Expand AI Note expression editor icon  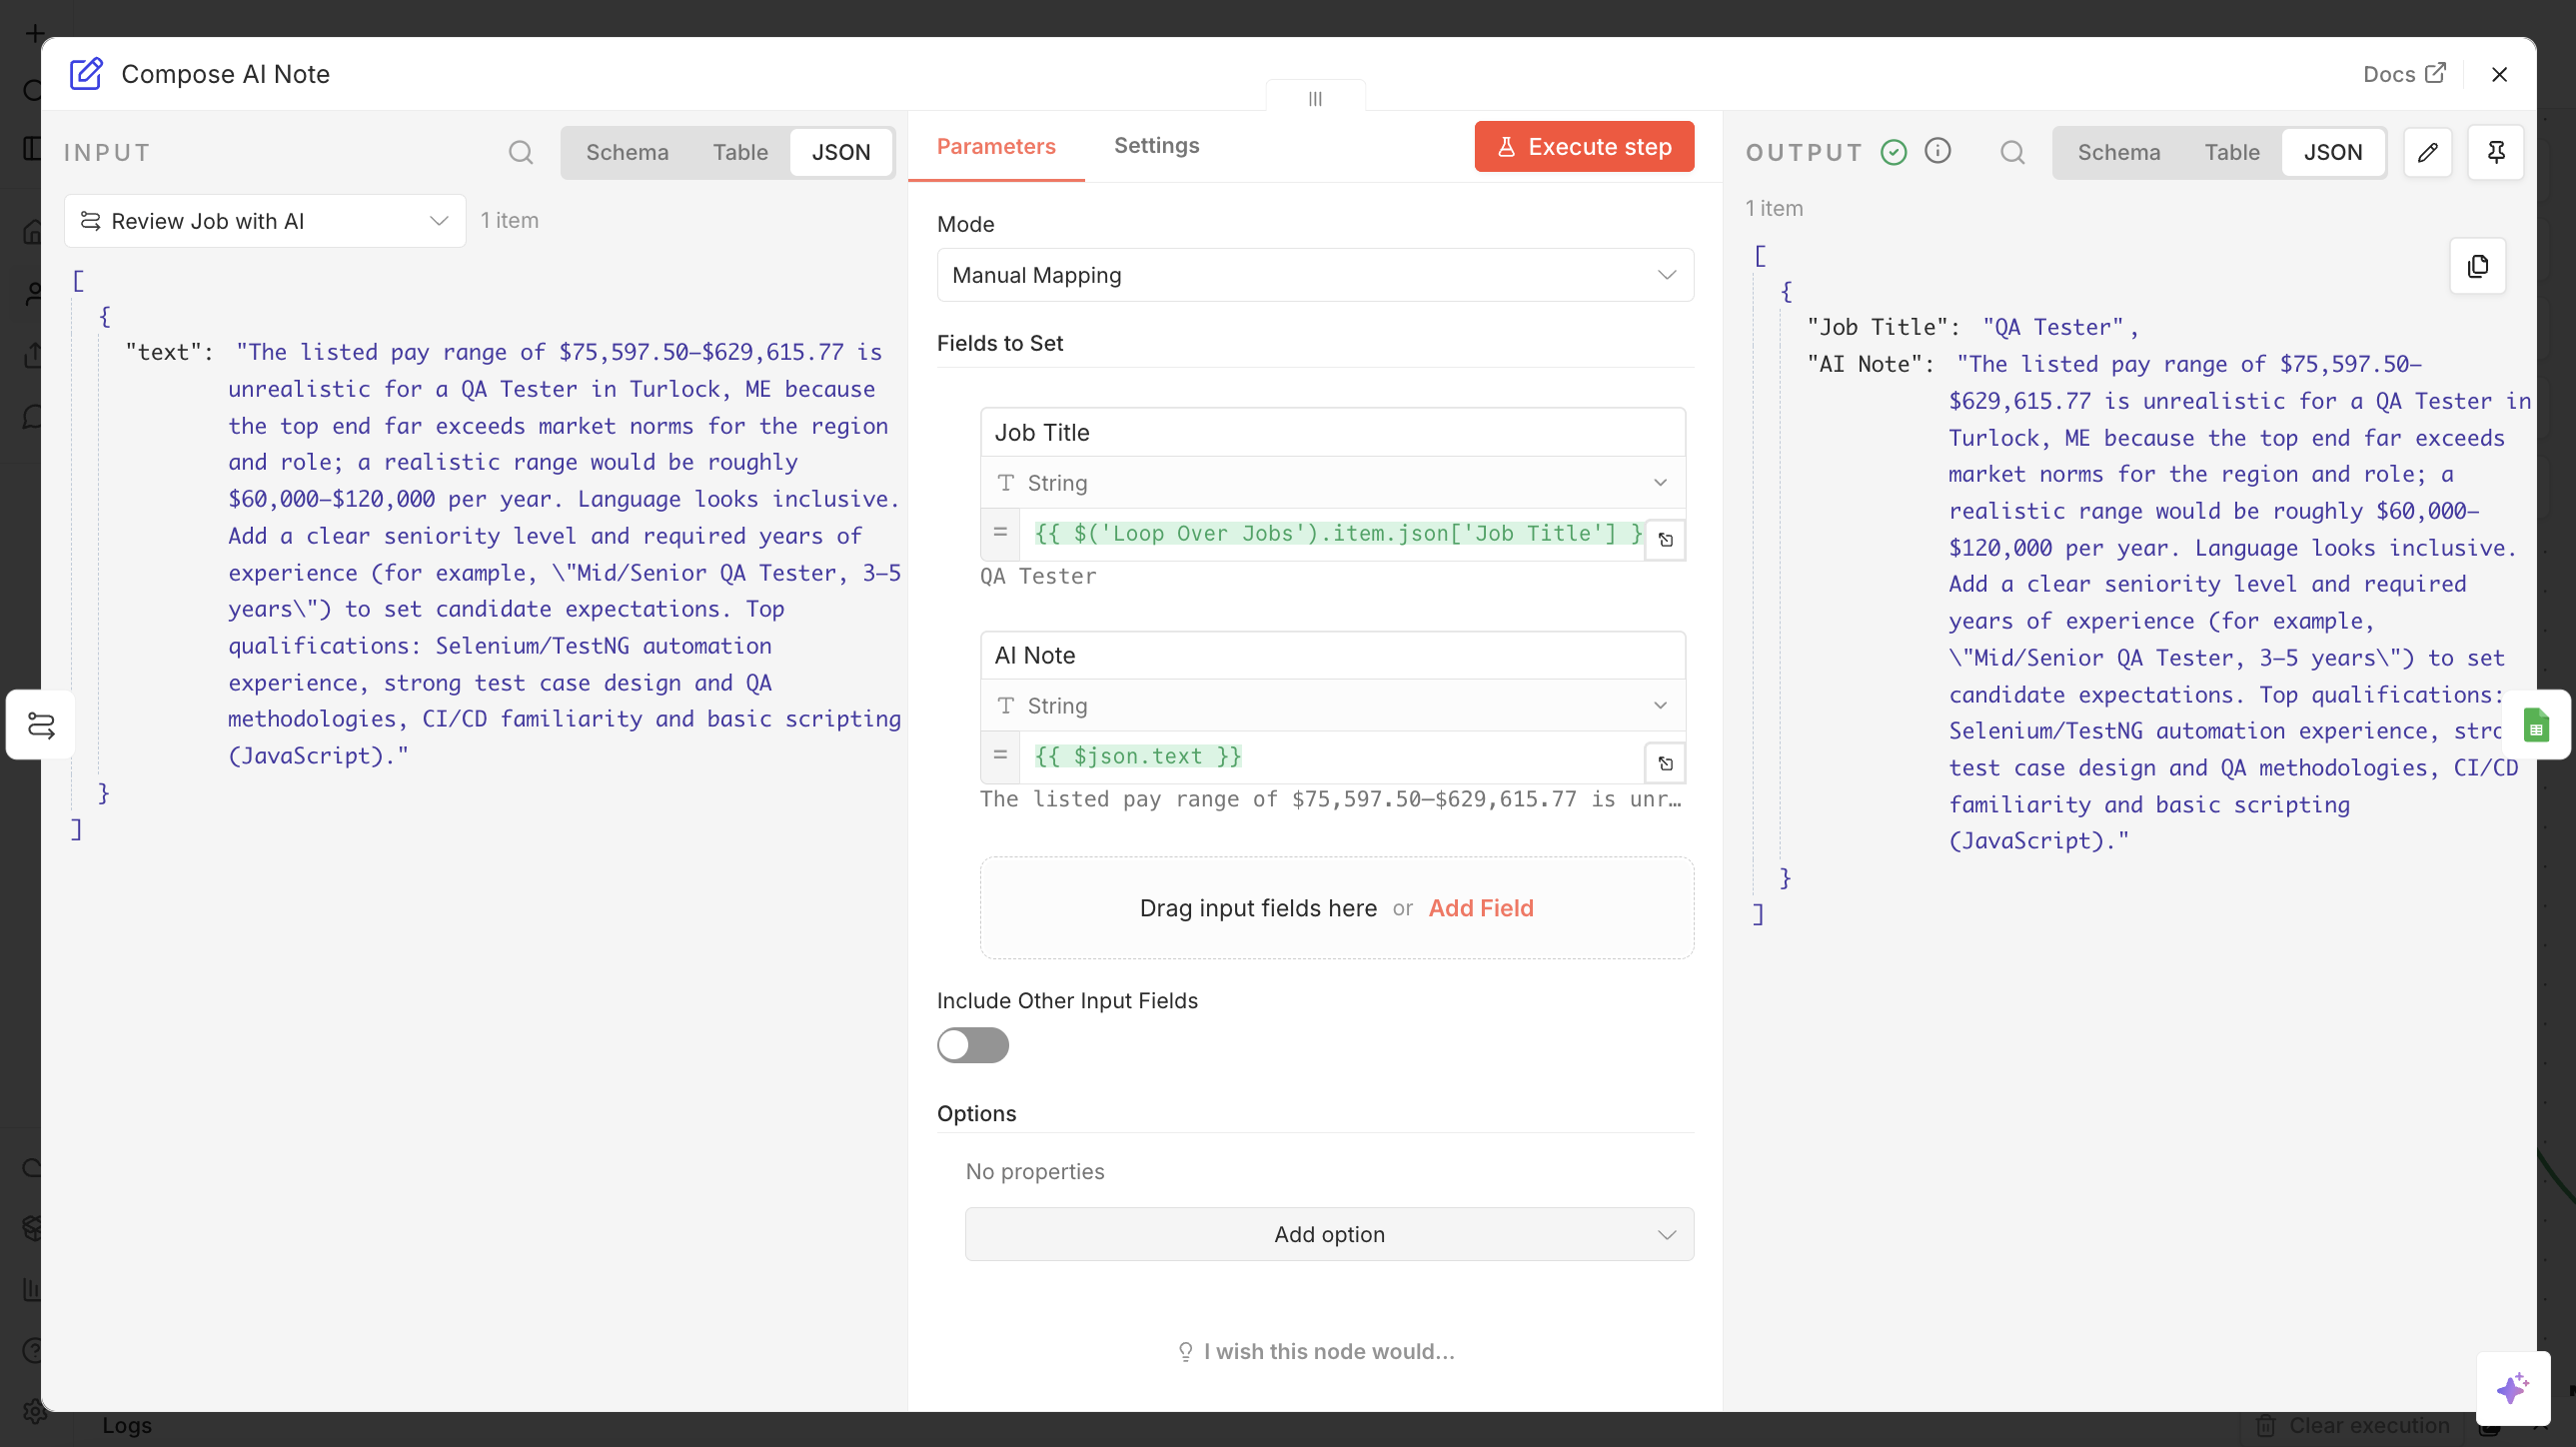click(x=1666, y=763)
